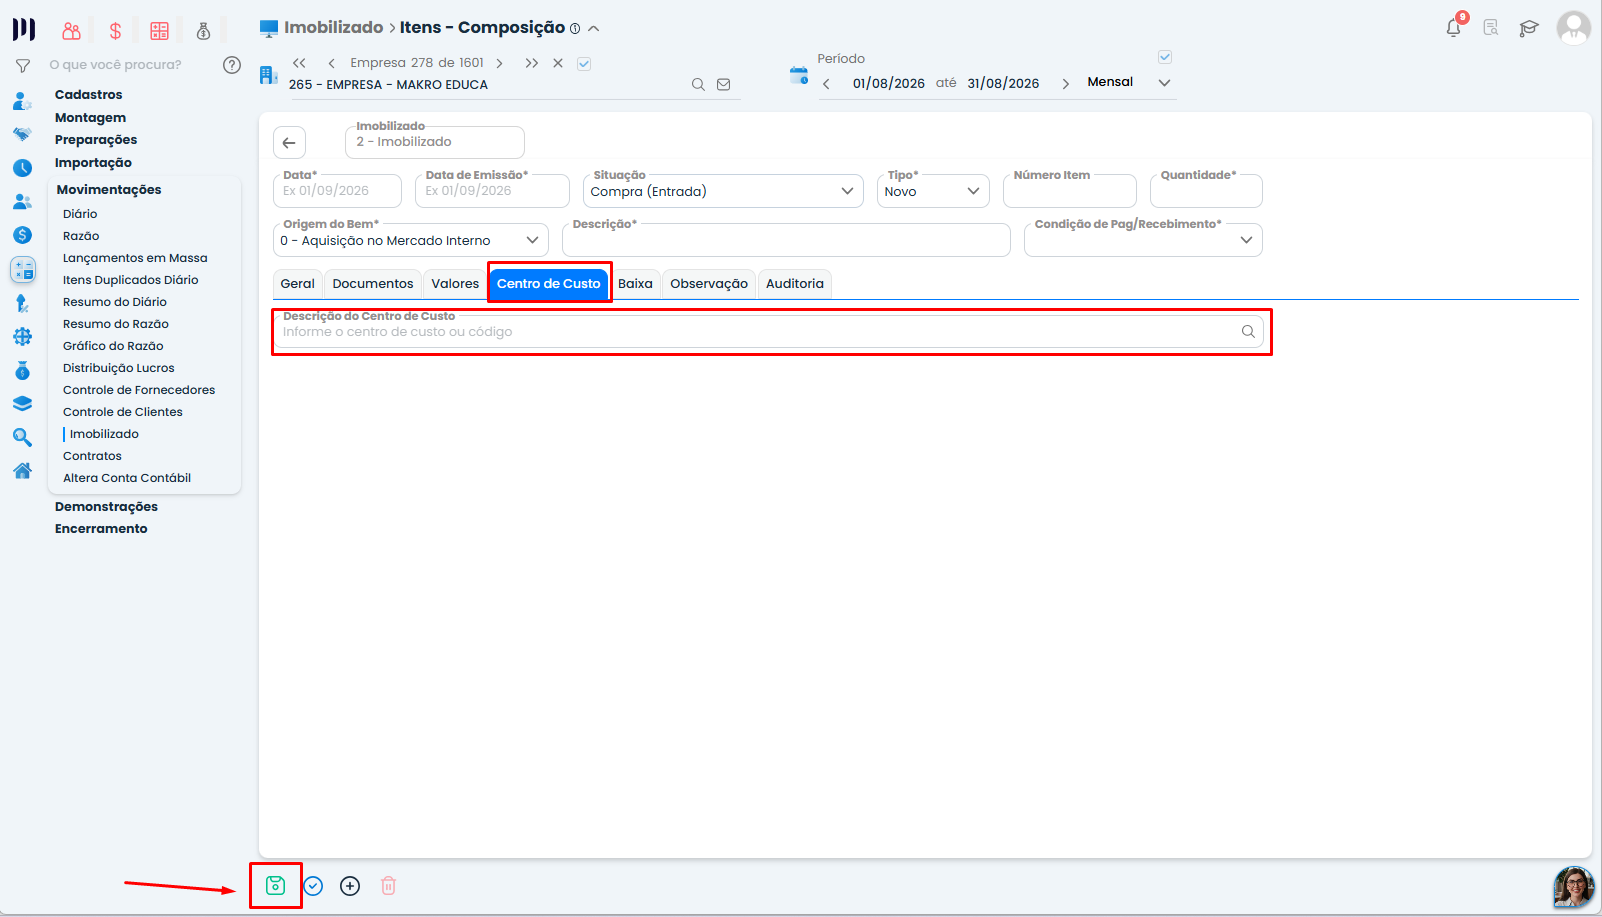Collapse the breadcrumb title chevron
The height and width of the screenshot is (917, 1602).
click(594, 29)
